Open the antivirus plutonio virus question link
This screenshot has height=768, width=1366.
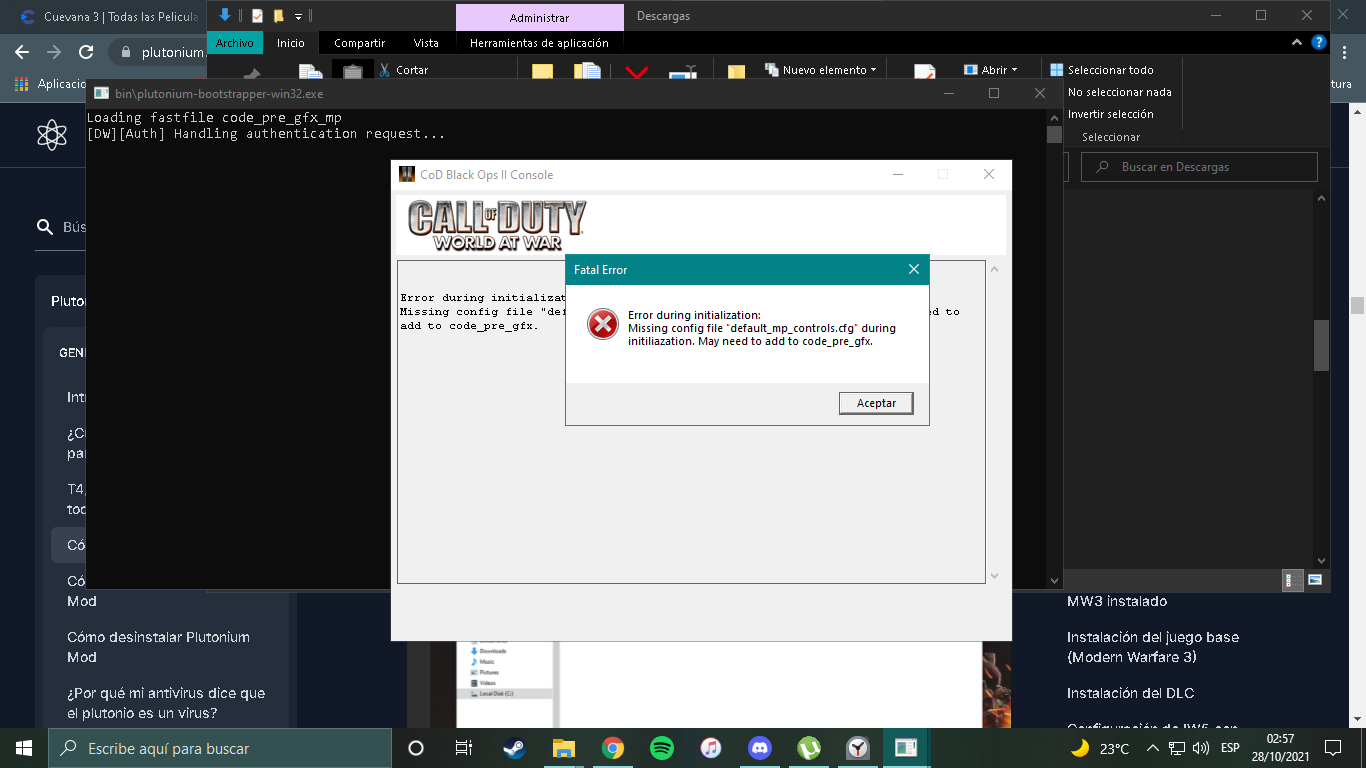click(166, 703)
